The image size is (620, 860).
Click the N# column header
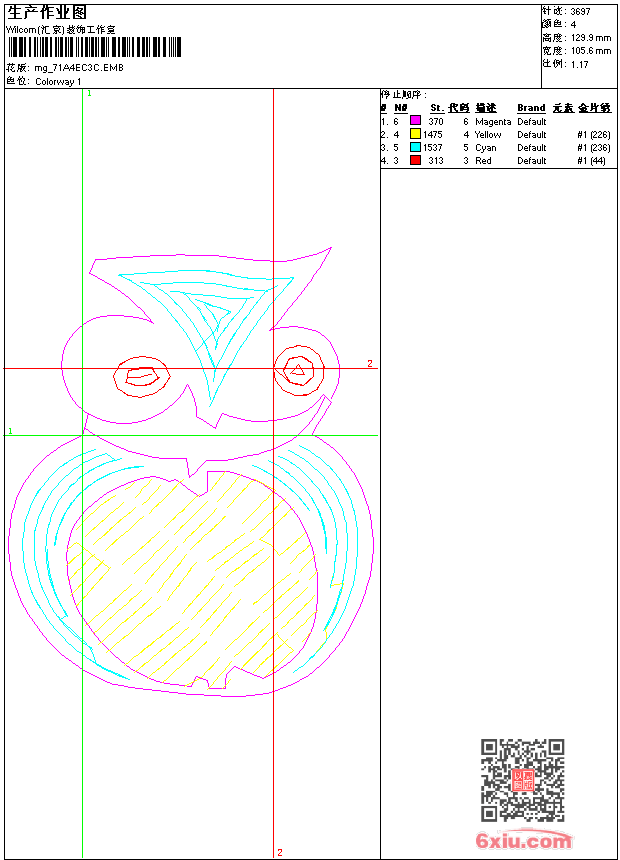point(401,108)
